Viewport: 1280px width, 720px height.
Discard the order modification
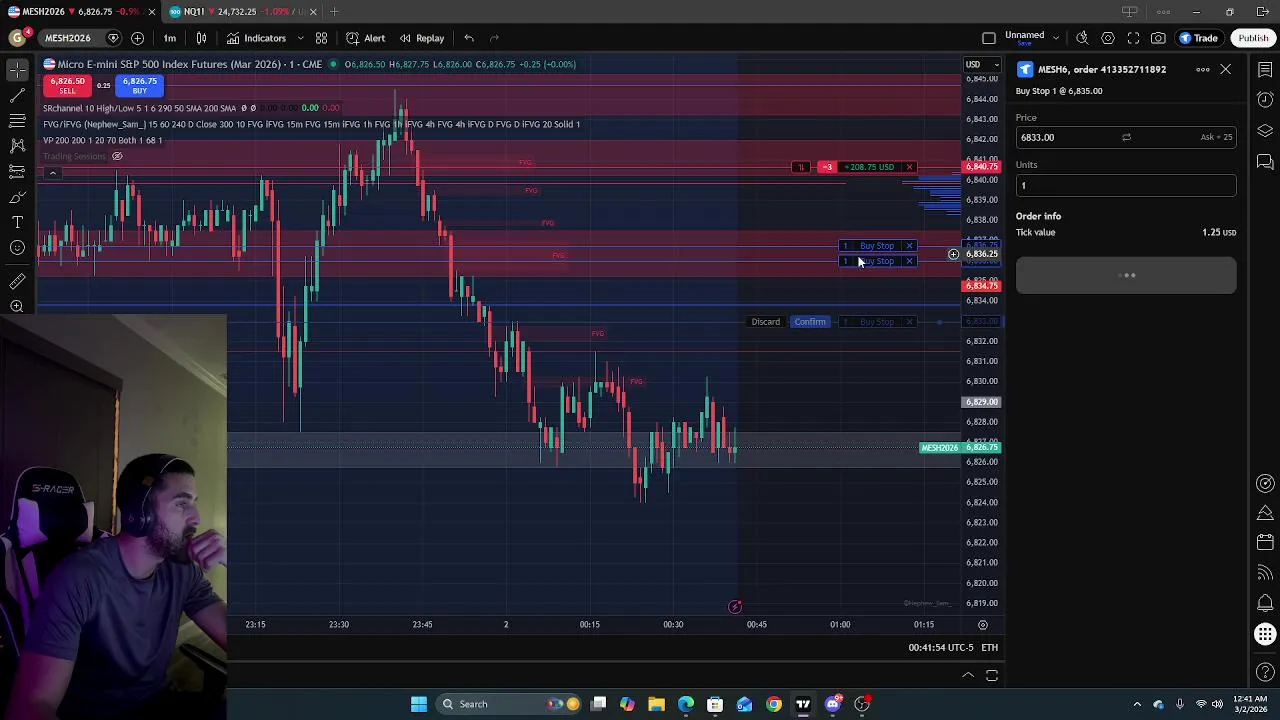(x=765, y=322)
